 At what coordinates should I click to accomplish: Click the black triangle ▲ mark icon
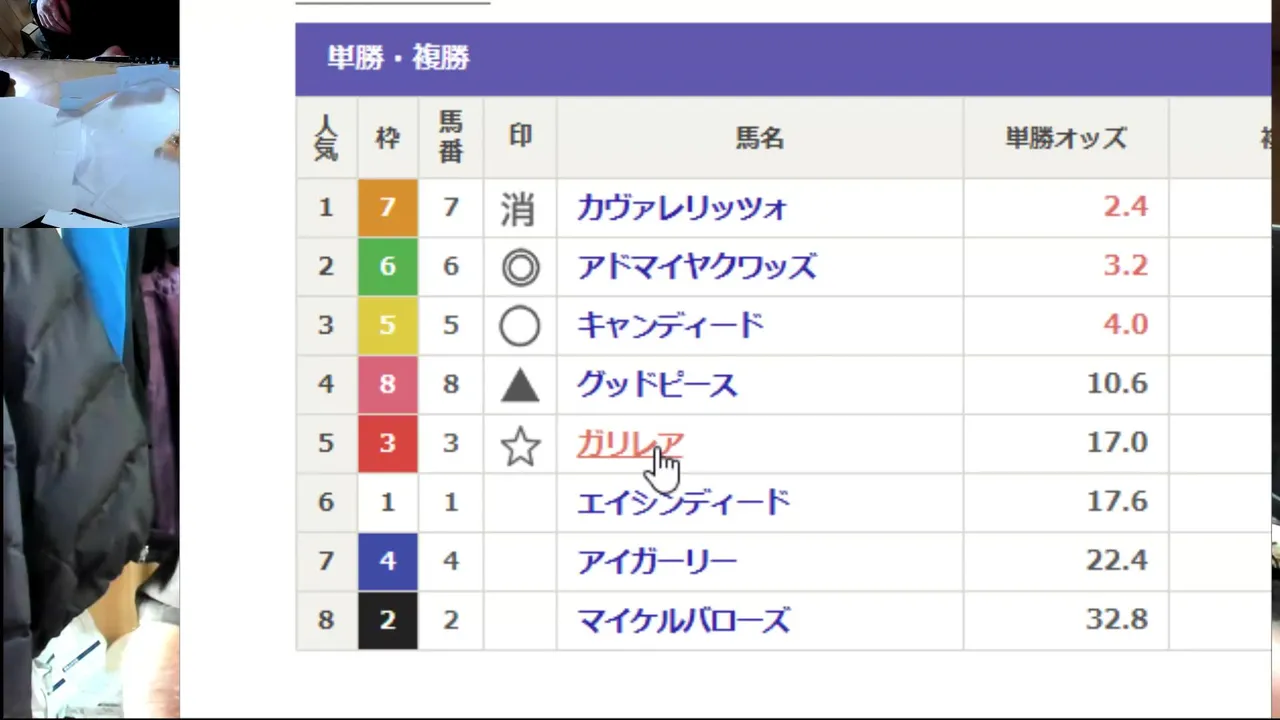pos(520,385)
